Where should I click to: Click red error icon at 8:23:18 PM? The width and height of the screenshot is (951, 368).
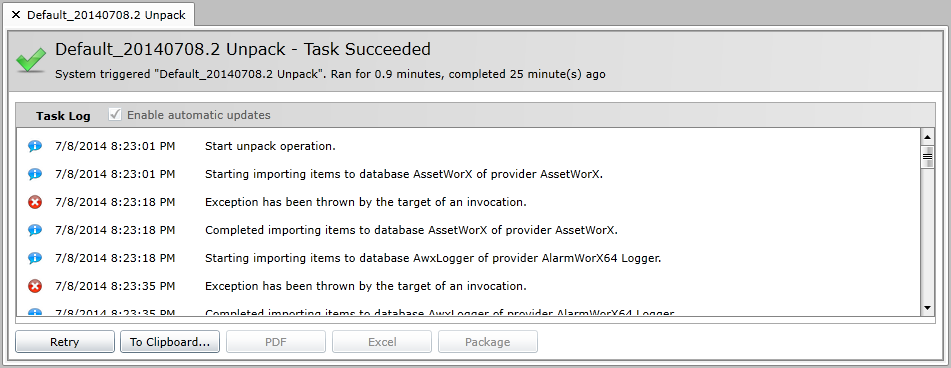[x=35, y=202]
